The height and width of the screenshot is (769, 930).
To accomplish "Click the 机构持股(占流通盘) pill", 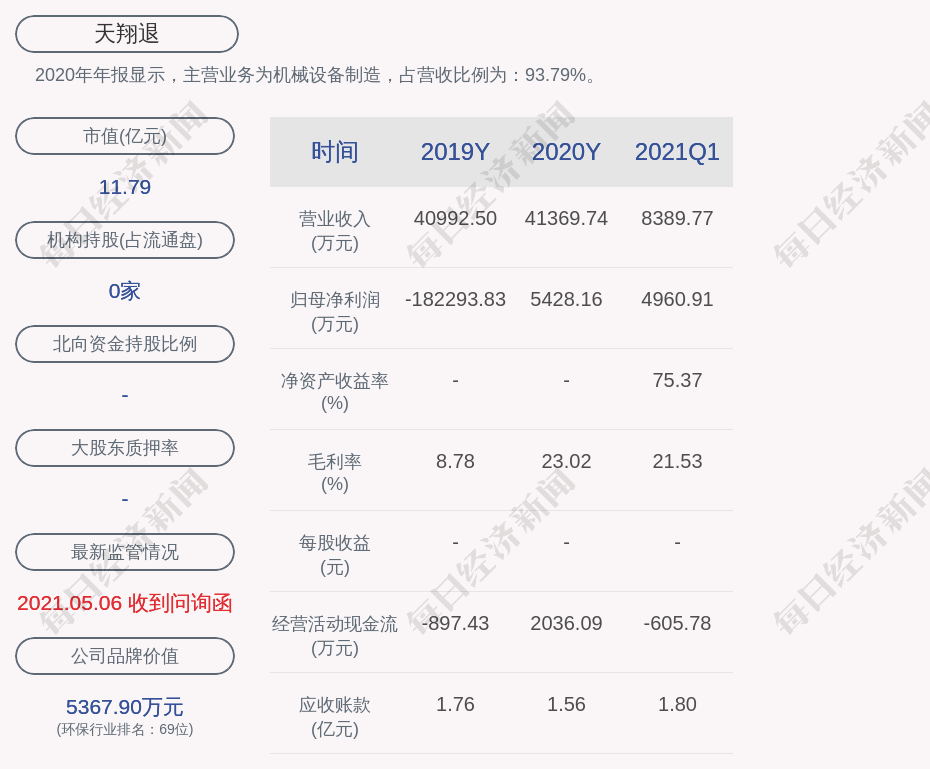I will pyautogui.click(x=125, y=240).
